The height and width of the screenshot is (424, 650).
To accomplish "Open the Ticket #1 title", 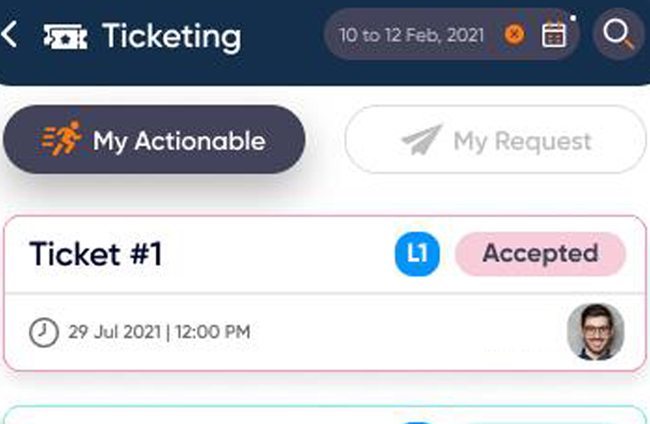I will click(x=96, y=254).
